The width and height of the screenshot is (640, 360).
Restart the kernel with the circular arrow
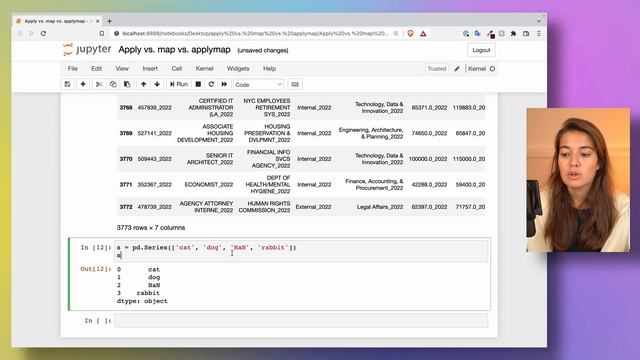click(x=211, y=84)
